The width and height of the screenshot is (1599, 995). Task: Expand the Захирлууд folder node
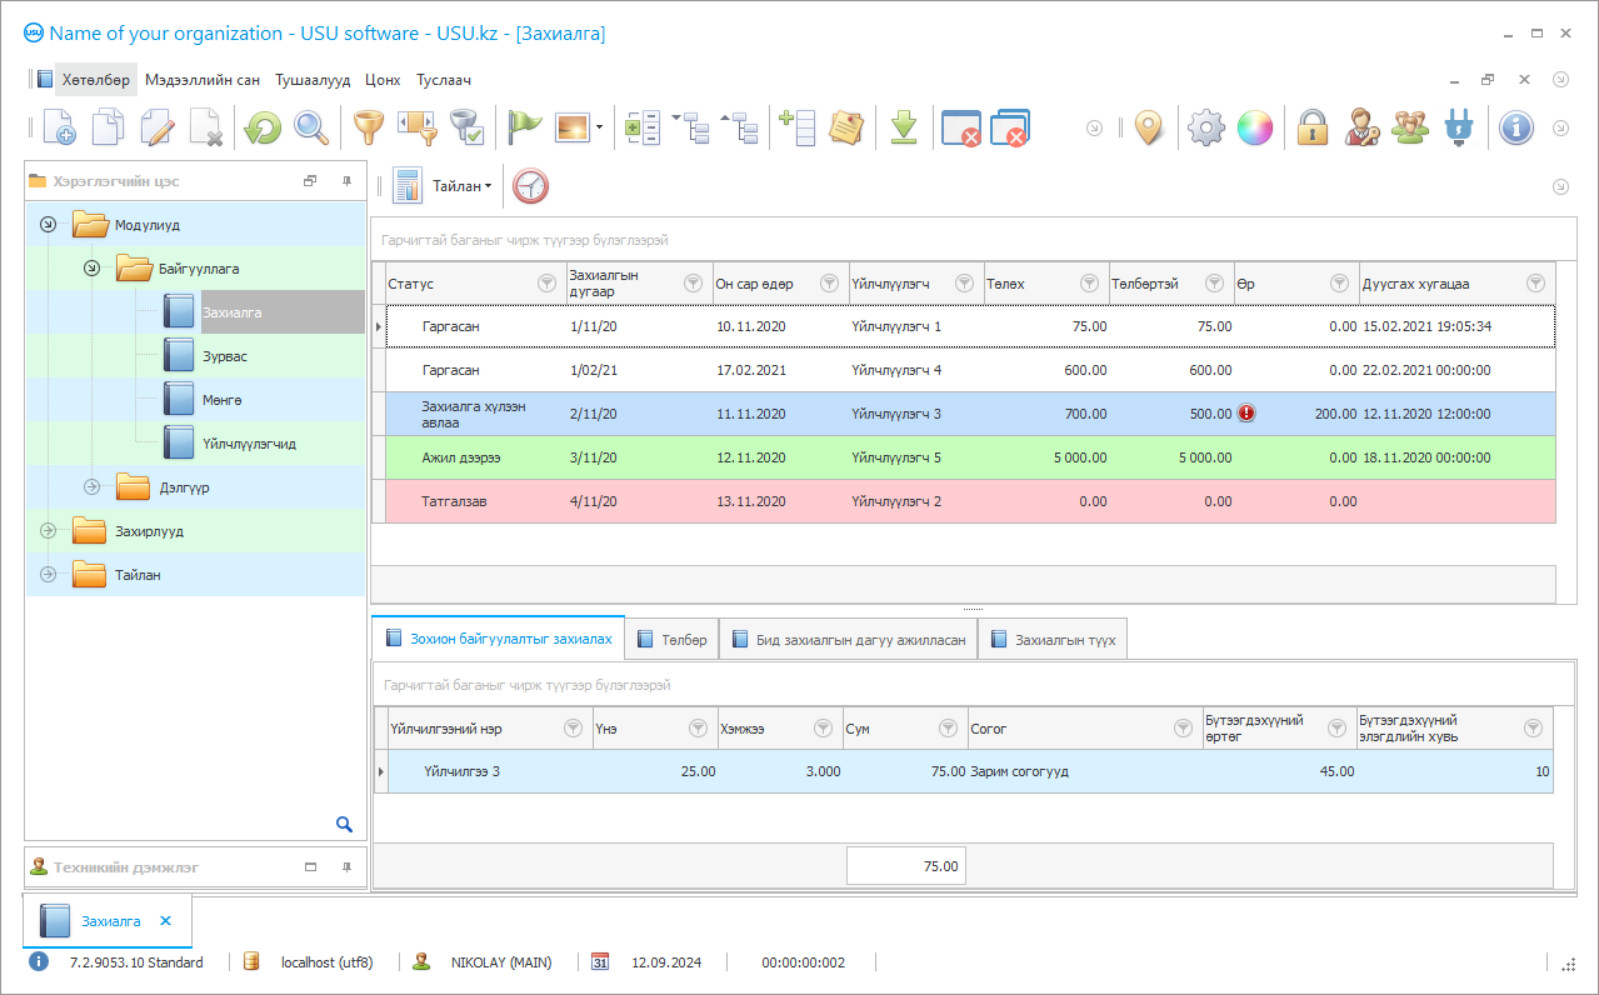(x=48, y=531)
